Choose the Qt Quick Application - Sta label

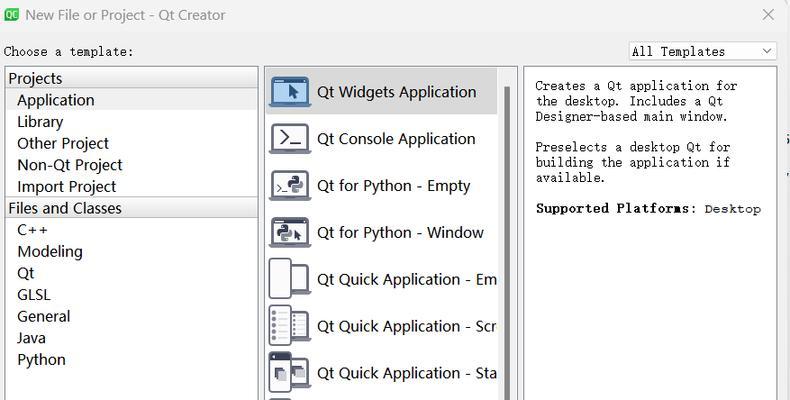407,373
